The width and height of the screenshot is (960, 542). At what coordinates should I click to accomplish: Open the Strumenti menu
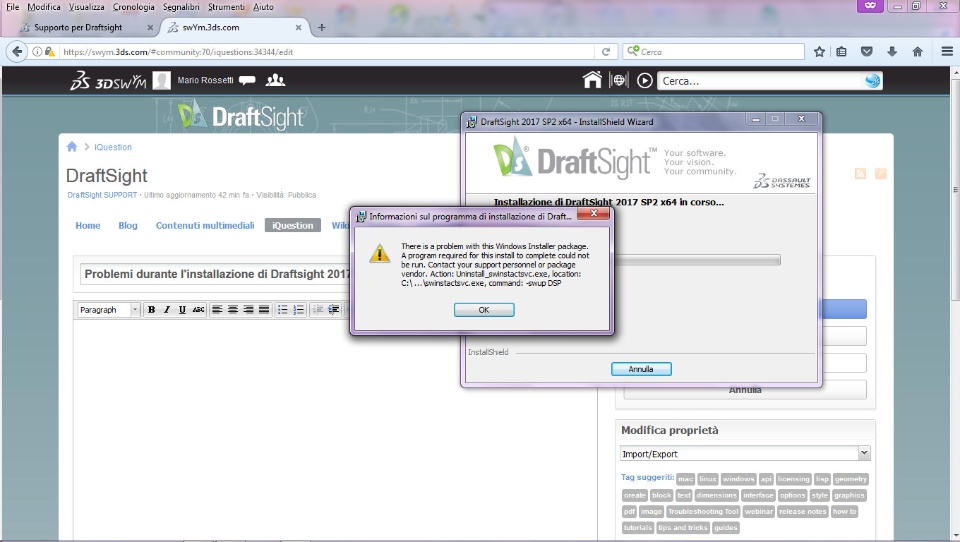226,7
